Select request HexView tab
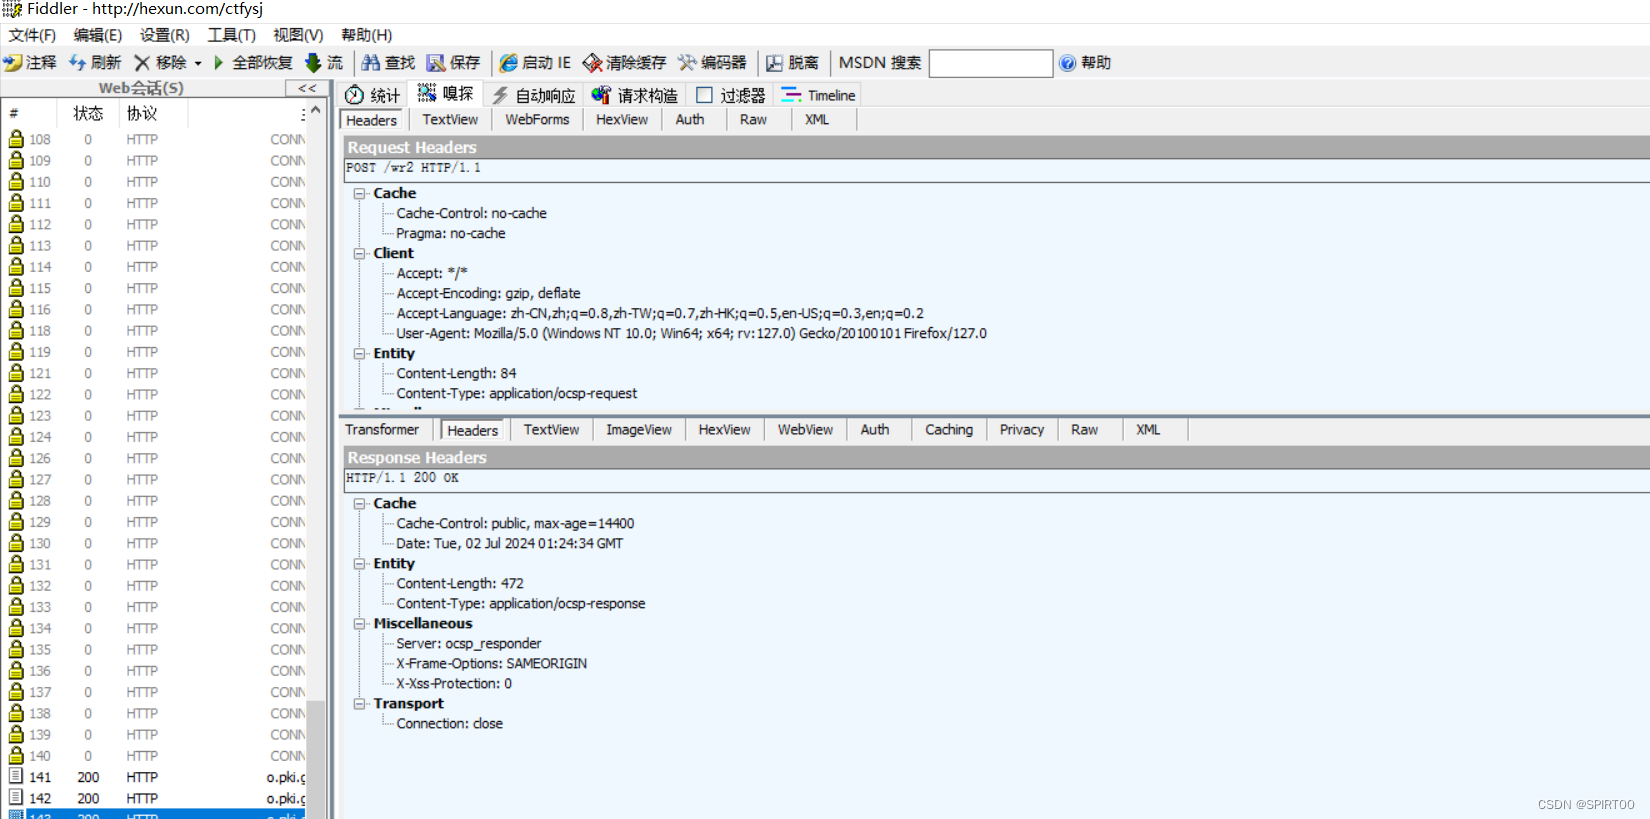Screen dimensions: 1650x819 coord(622,119)
